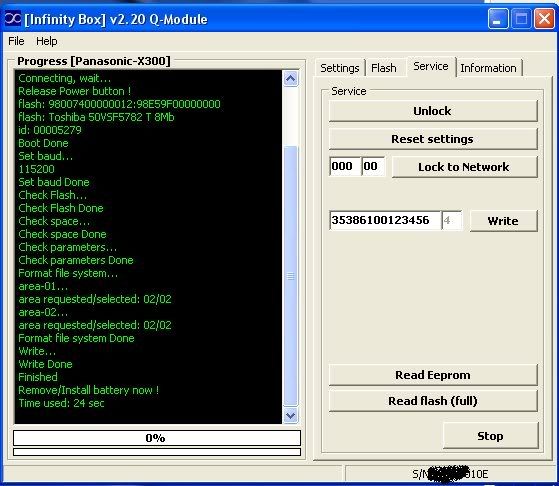The image size is (559, 486).
Task: Switch to the Settings tab
Action: pyautogui.click(x=339, y=68)
